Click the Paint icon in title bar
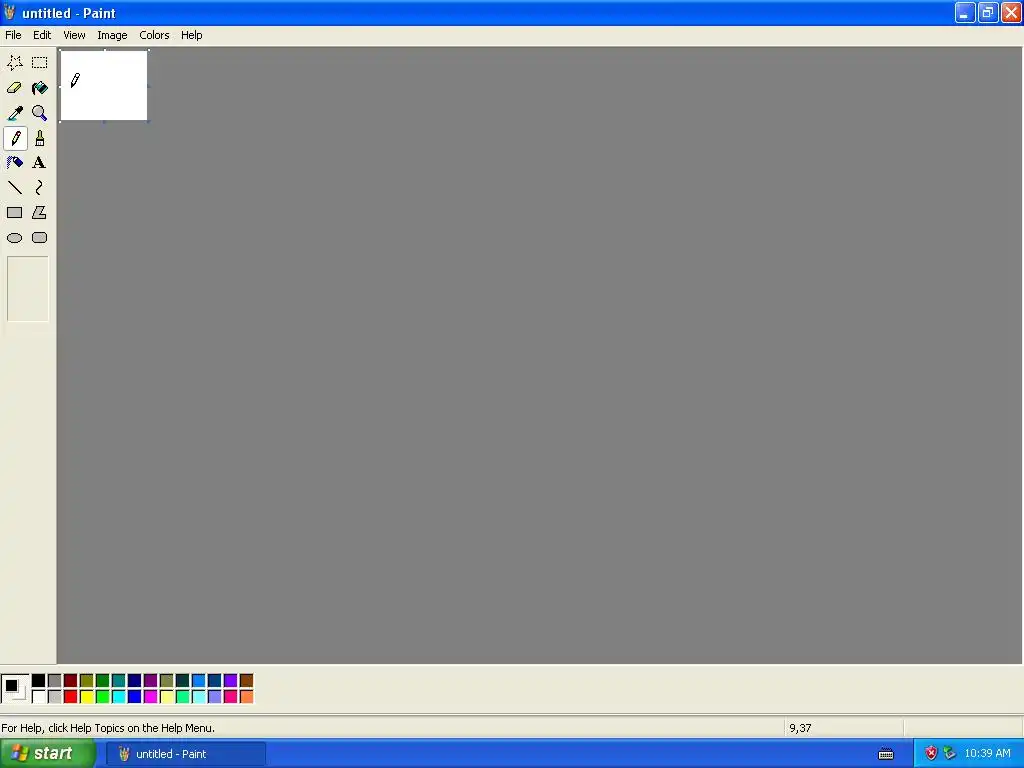1024x768 pixels. pyautogui.click(x=9, y=12)
